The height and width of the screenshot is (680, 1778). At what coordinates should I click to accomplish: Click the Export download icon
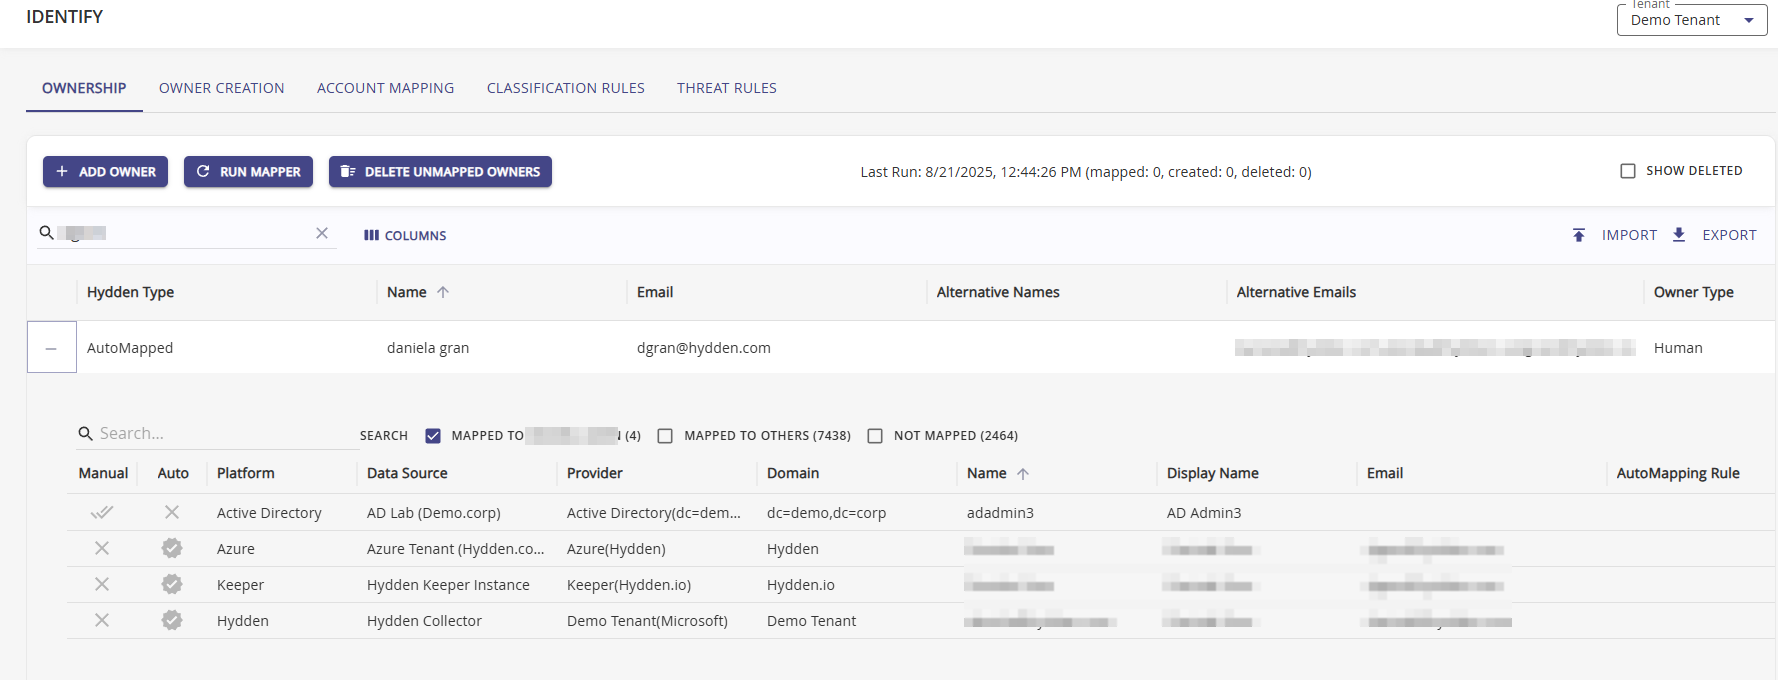click(x=1679, y=235)
